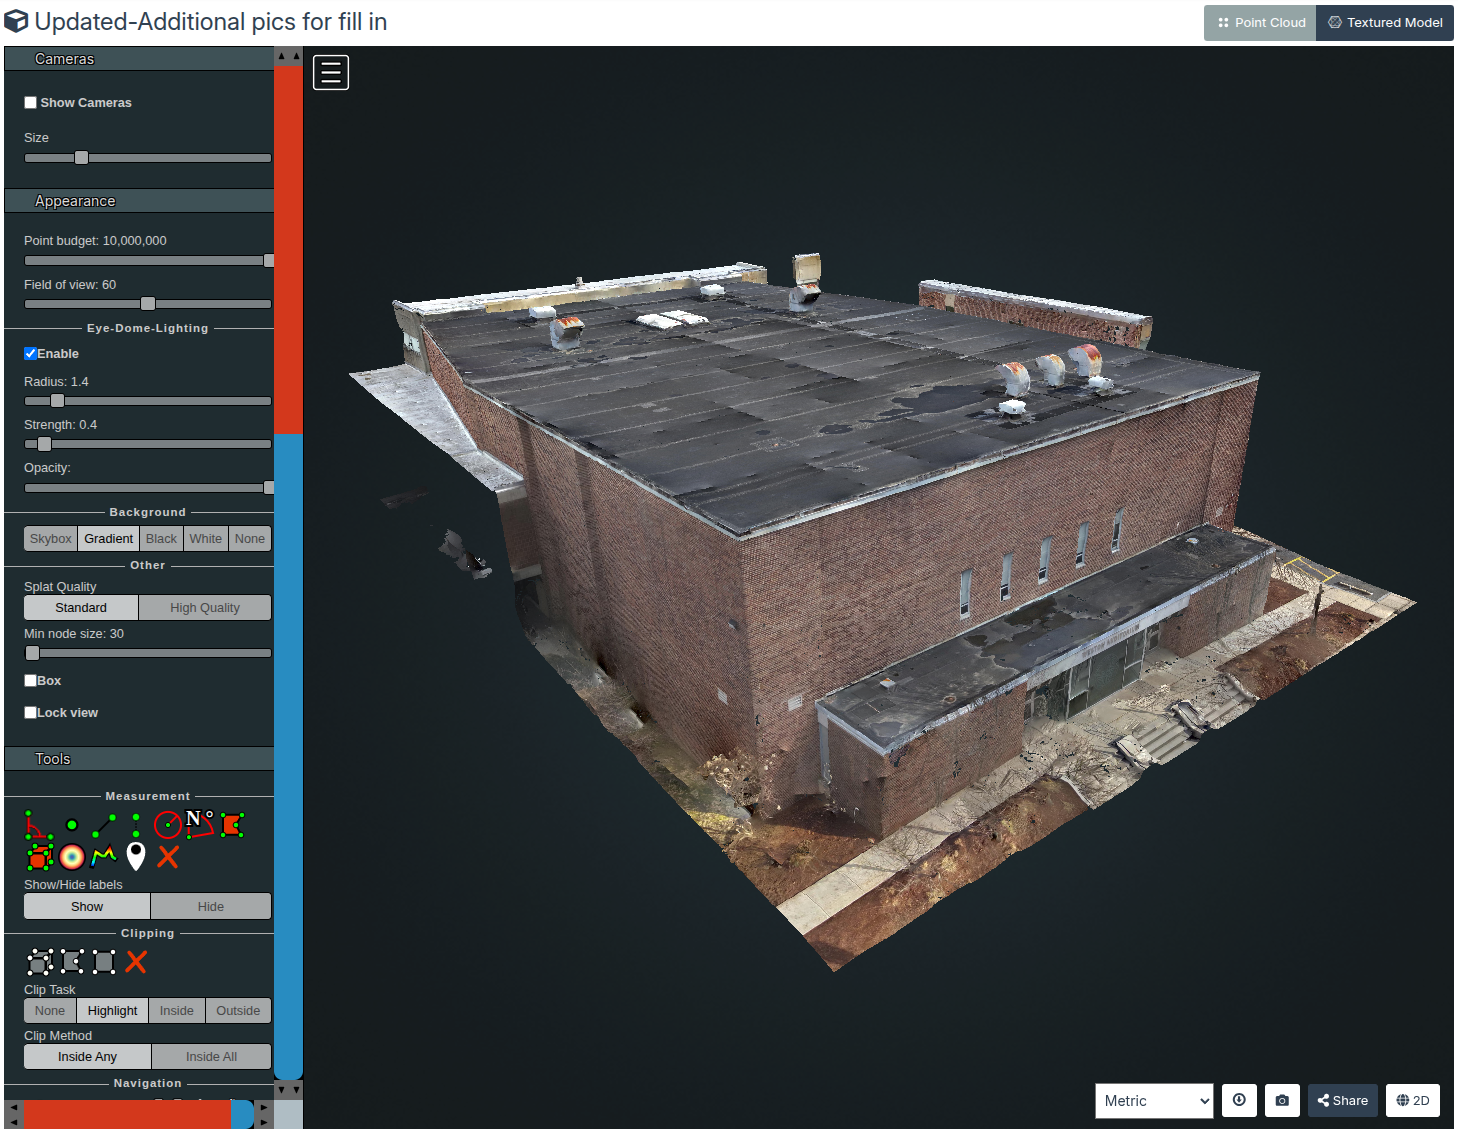1458x1130 pixels.
Task: Switch to the Point Cloud tab
Action: [1260, 22]
